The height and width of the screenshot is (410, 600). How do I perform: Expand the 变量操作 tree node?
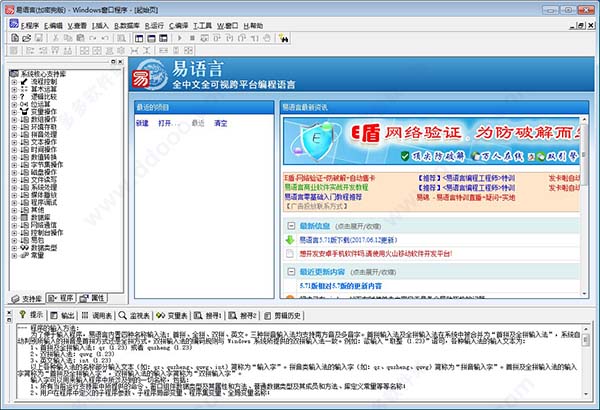(x=14, y=112)
